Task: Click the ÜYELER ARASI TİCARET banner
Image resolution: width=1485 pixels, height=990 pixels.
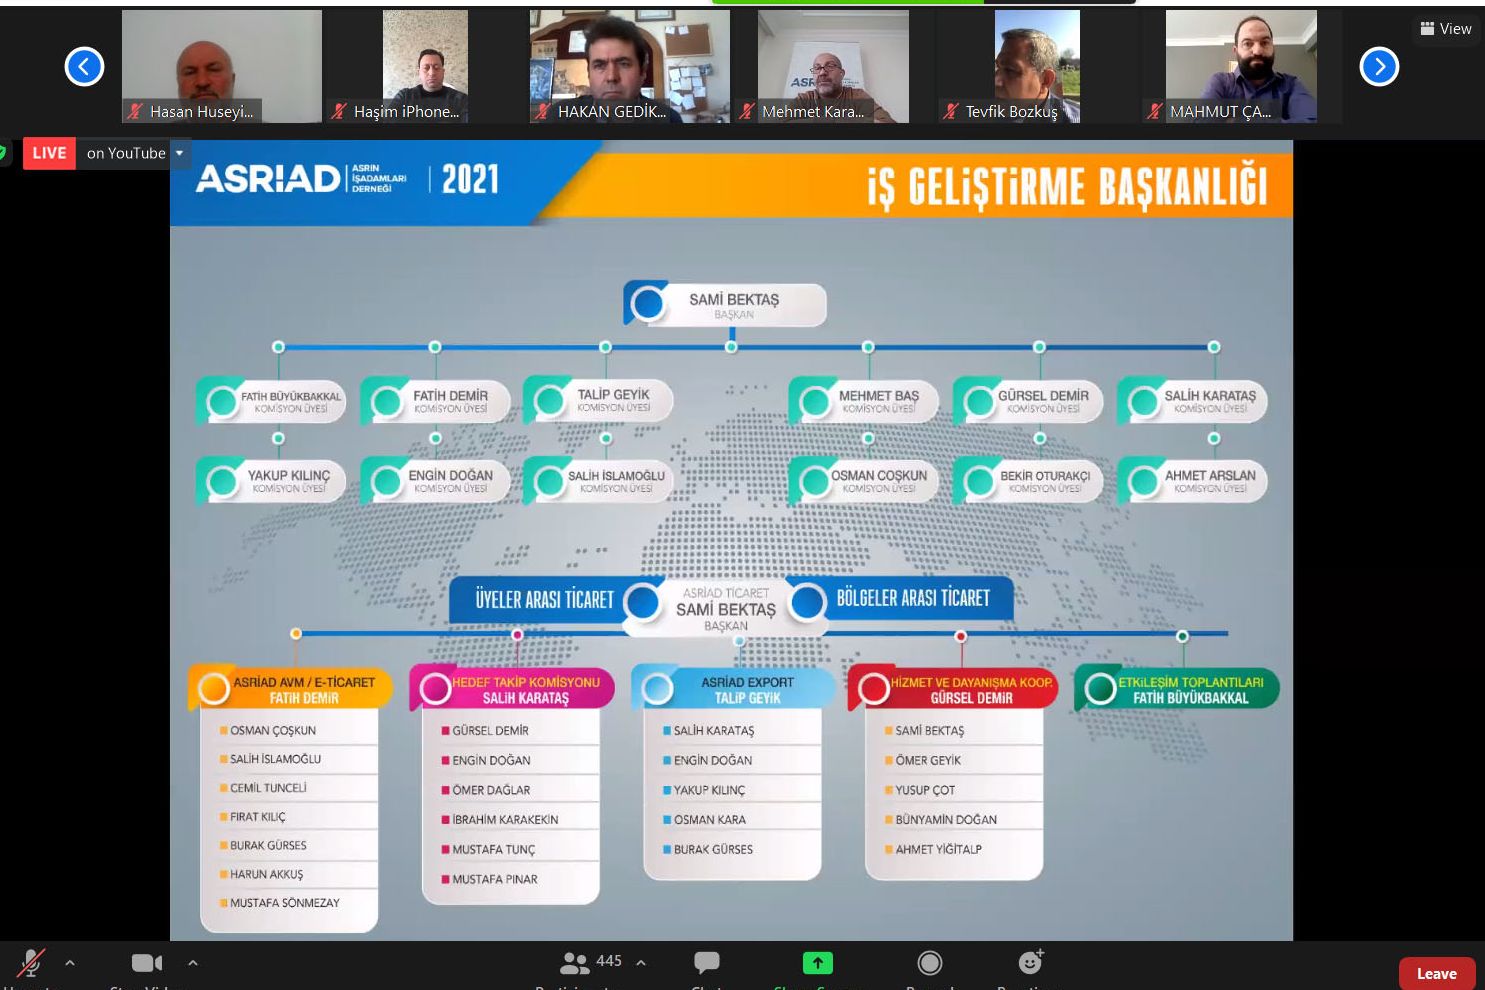Action: point(545,599)
